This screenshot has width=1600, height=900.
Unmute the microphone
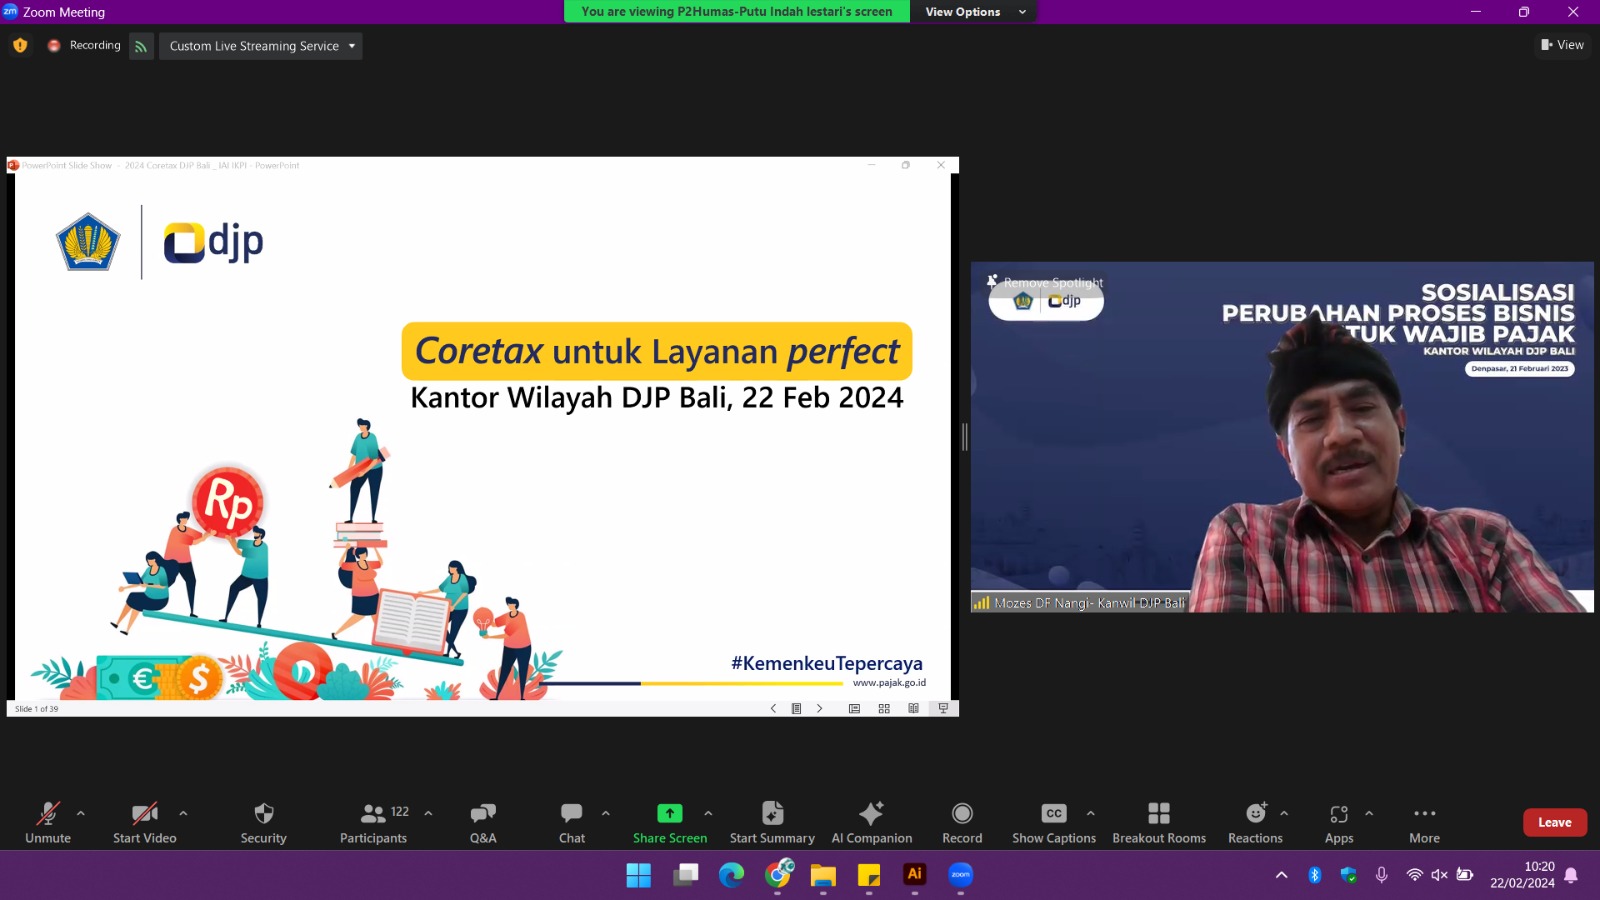click(x=48, y=822)
